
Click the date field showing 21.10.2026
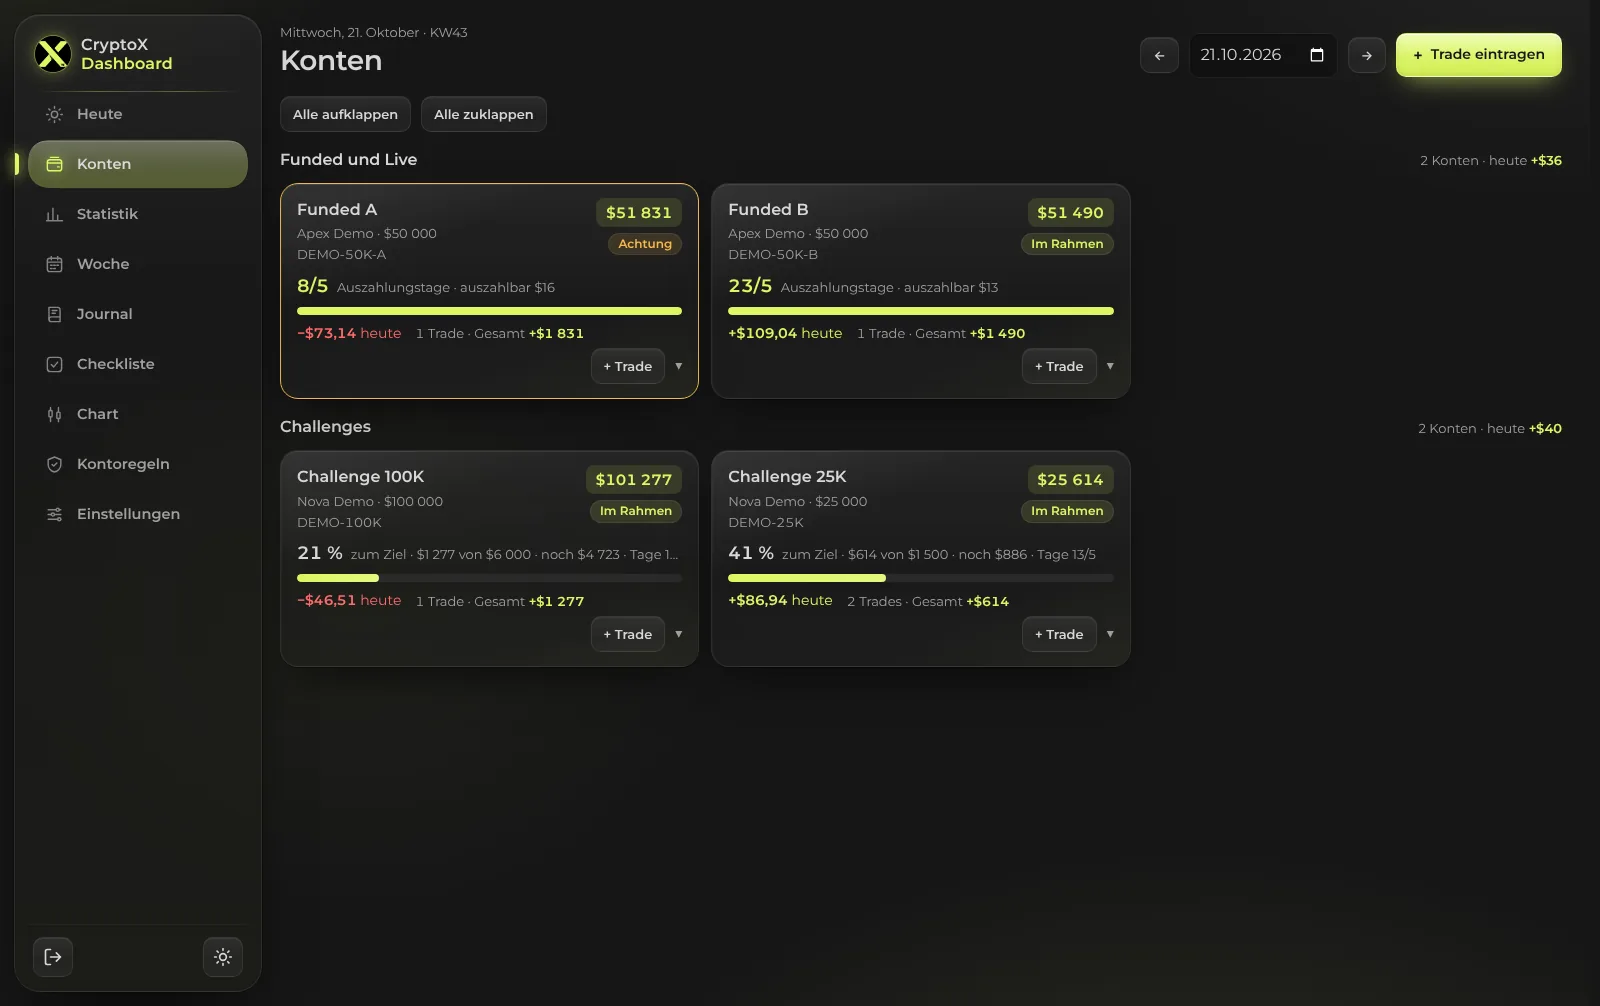pos(1263,55)
